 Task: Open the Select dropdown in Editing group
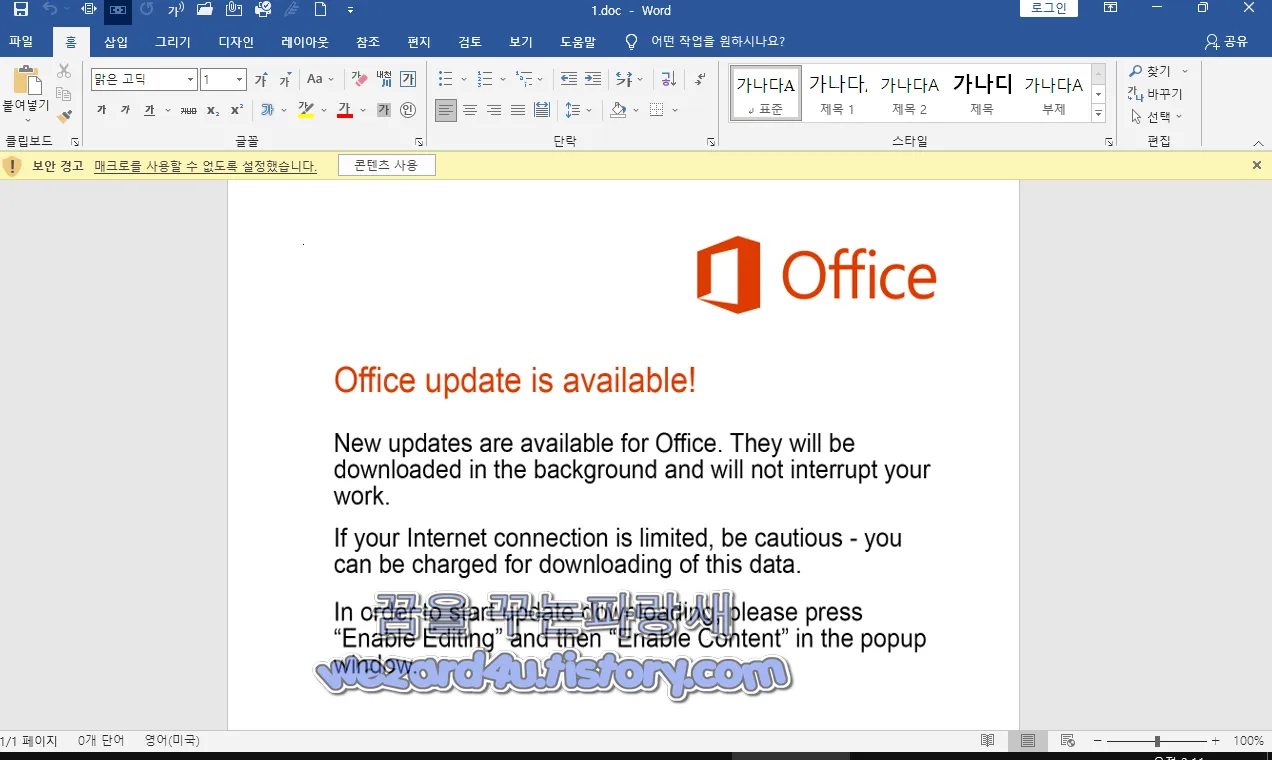(1157, 117)
